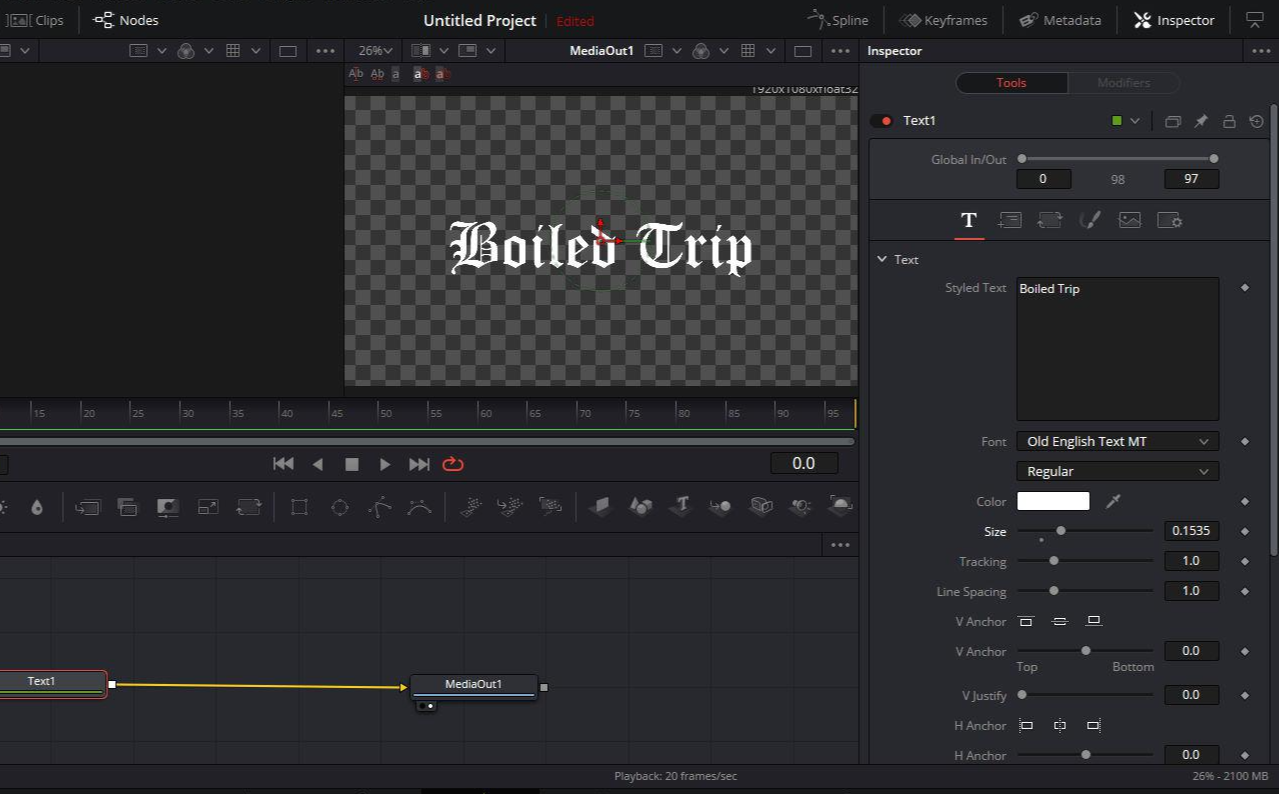Open viewer zoom dropdown showing 26%

pyautogui.click(x=376, y=50)
